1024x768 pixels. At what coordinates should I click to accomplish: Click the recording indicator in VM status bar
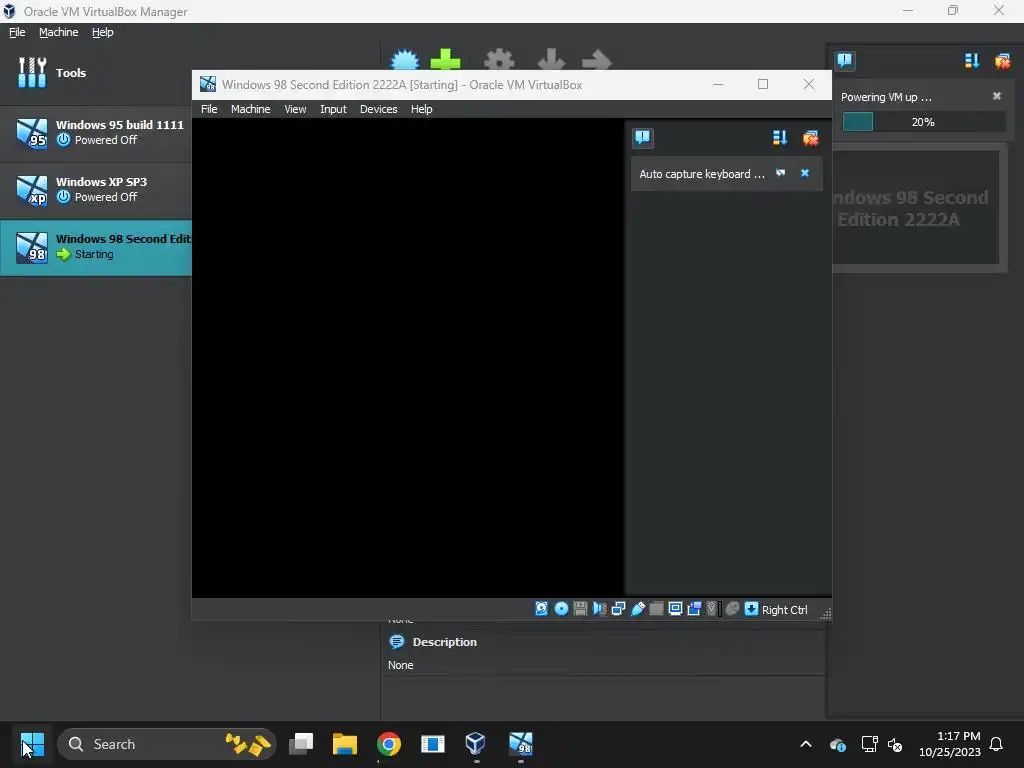tap(694, 609)
